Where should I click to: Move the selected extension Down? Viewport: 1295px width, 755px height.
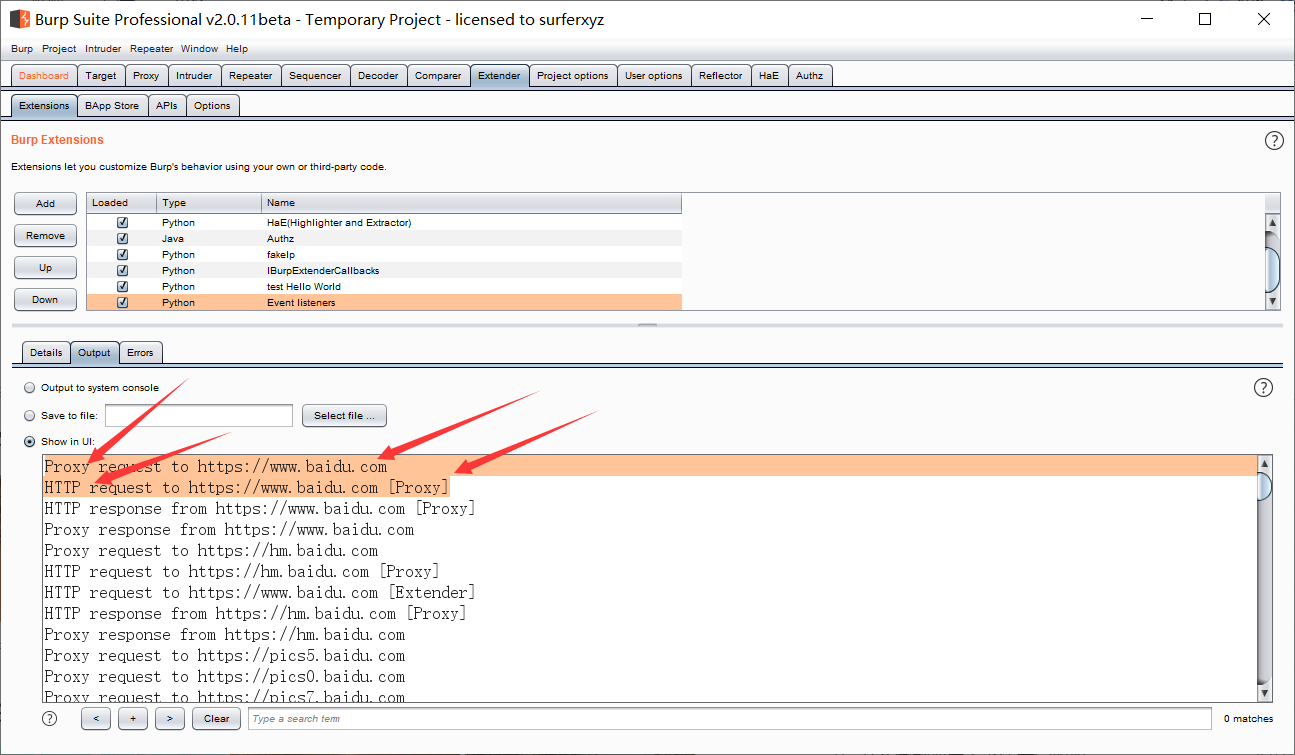click(46, 299)
